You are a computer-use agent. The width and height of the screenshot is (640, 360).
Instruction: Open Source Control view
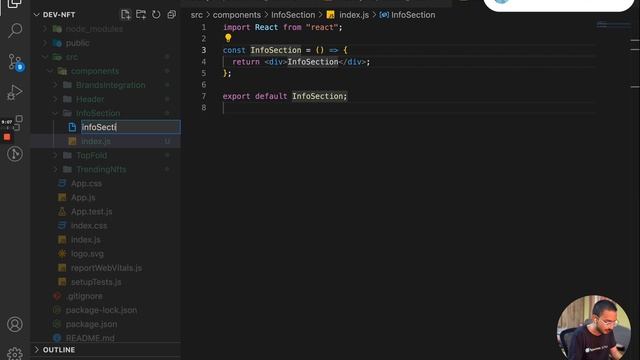tap(16, 62)
